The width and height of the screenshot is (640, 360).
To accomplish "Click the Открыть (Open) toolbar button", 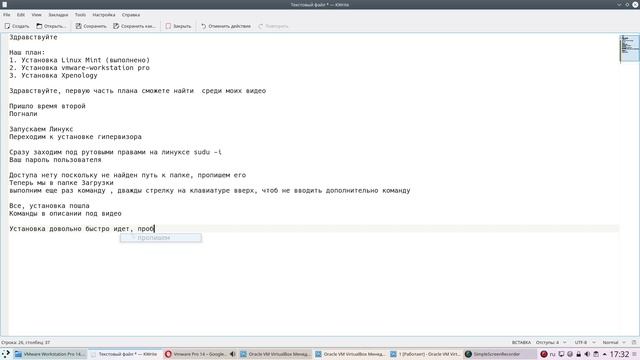I will tap(51, 26).
